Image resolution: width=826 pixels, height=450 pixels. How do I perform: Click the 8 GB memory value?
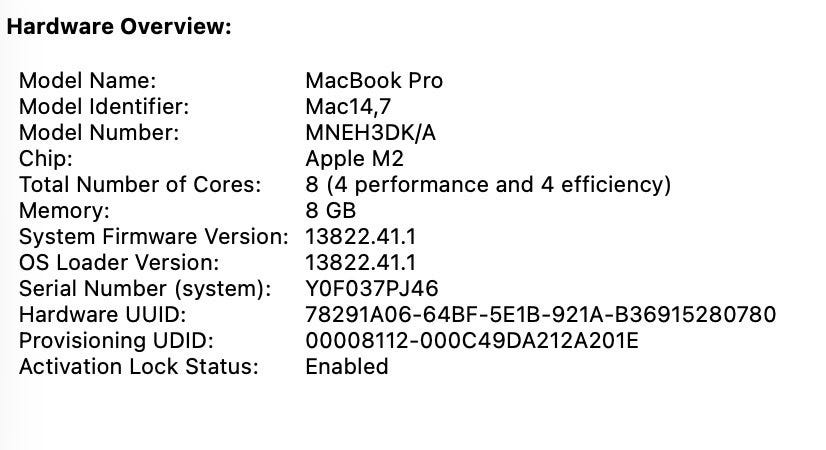tap(330, 210)
